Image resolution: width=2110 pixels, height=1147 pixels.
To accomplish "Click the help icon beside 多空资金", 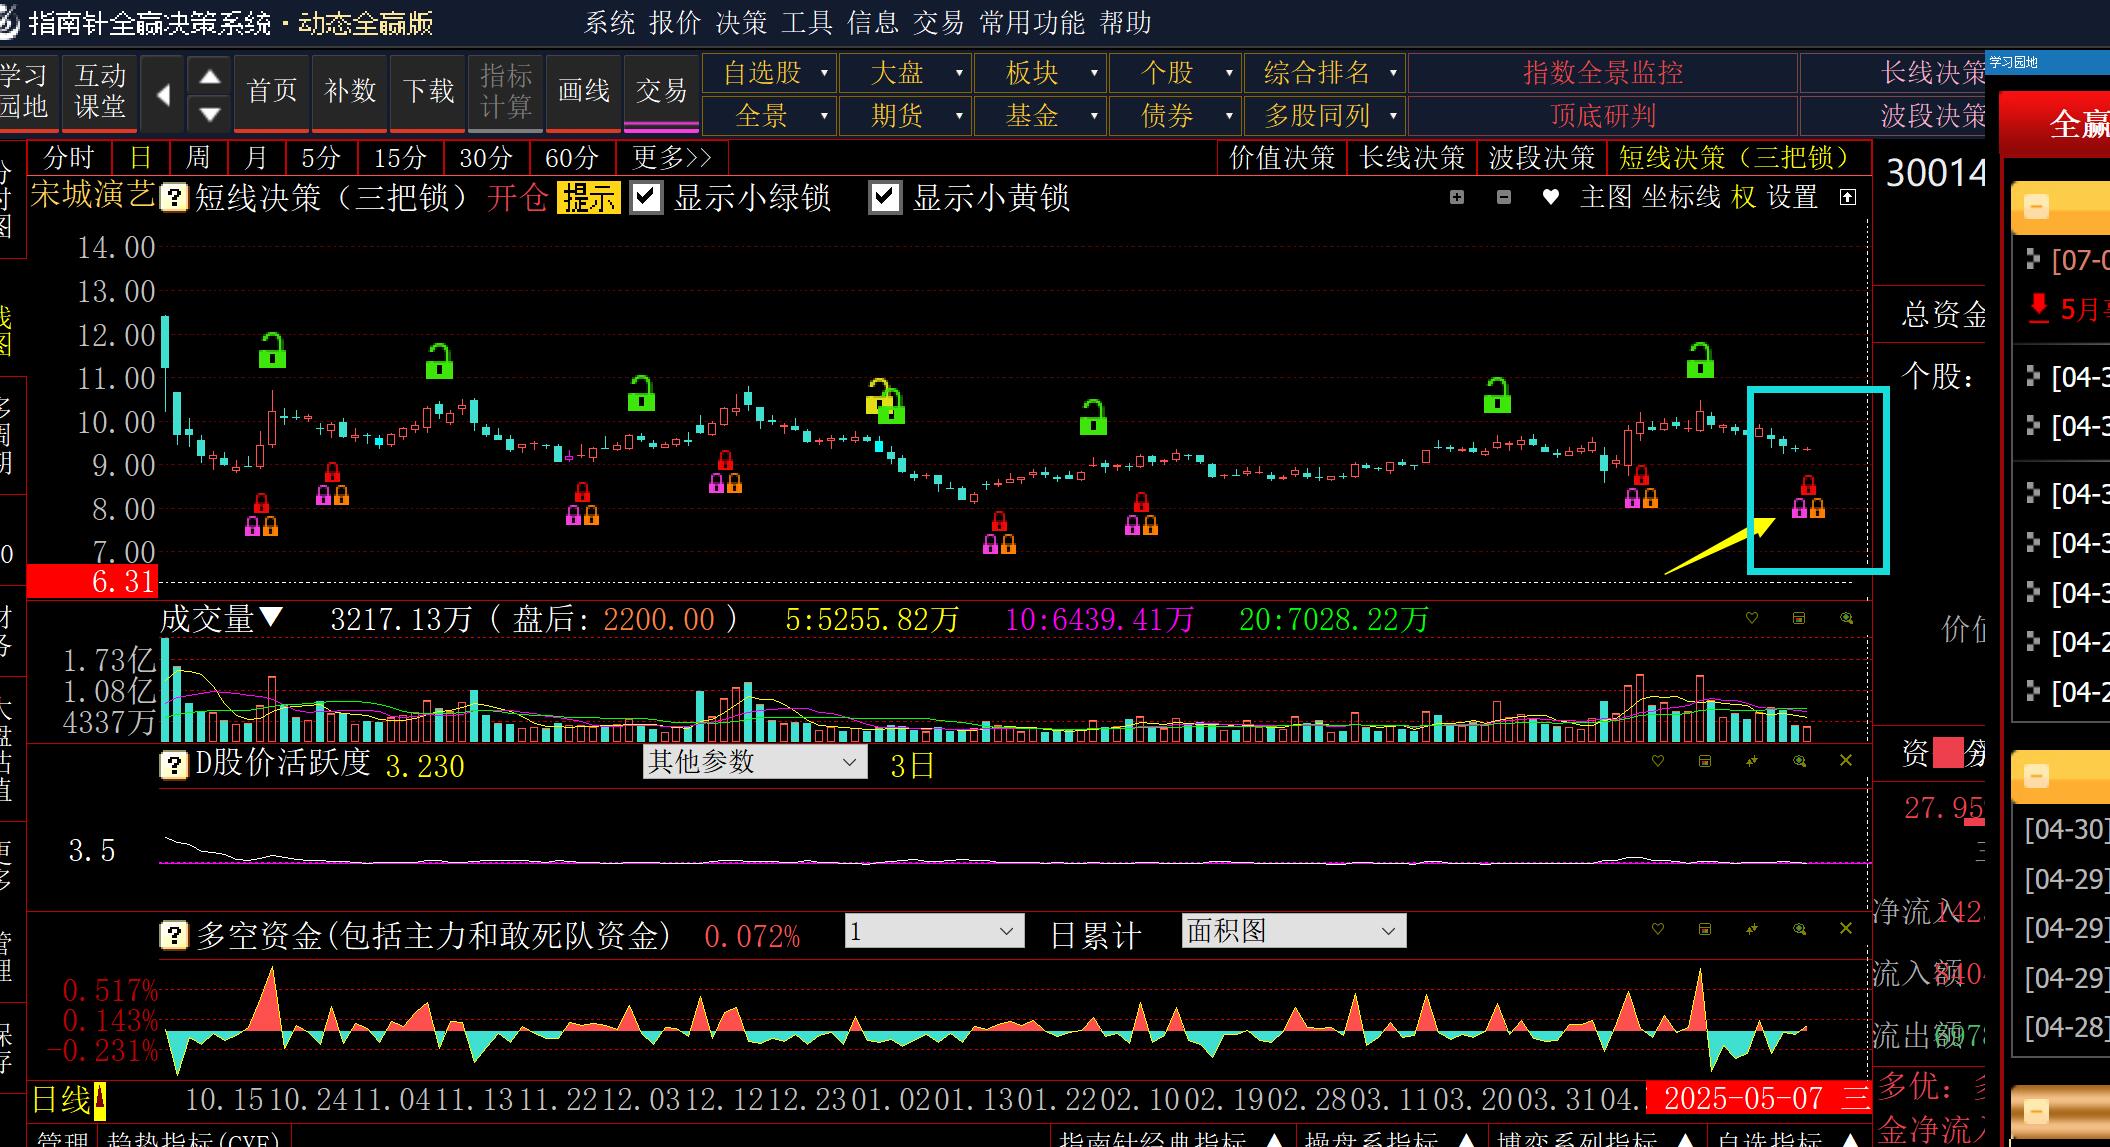I will pos(174,935).
